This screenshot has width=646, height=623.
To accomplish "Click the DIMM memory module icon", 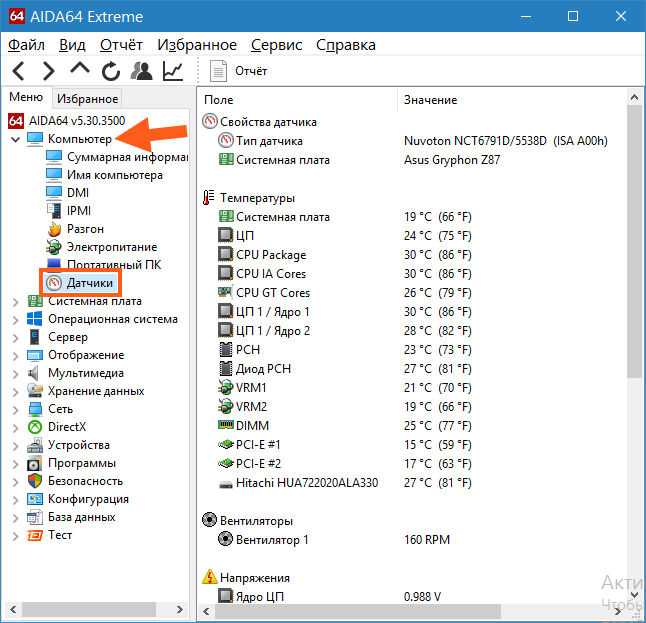I will coord(225,425).
